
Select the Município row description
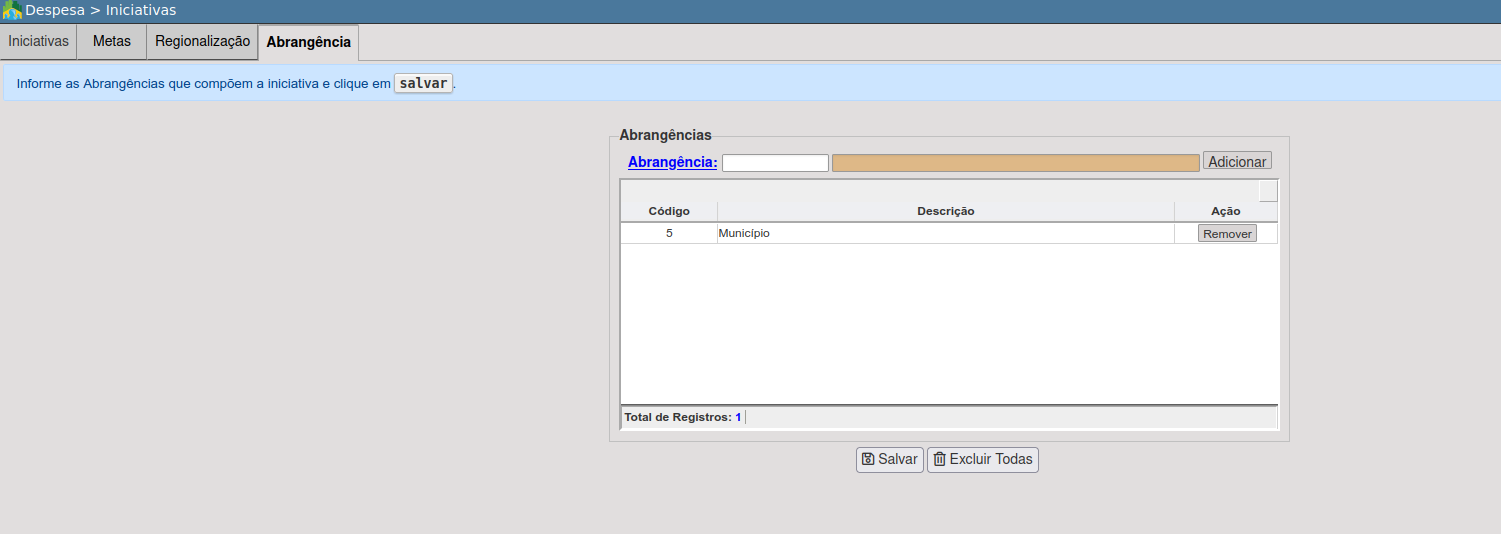[744, 233]
